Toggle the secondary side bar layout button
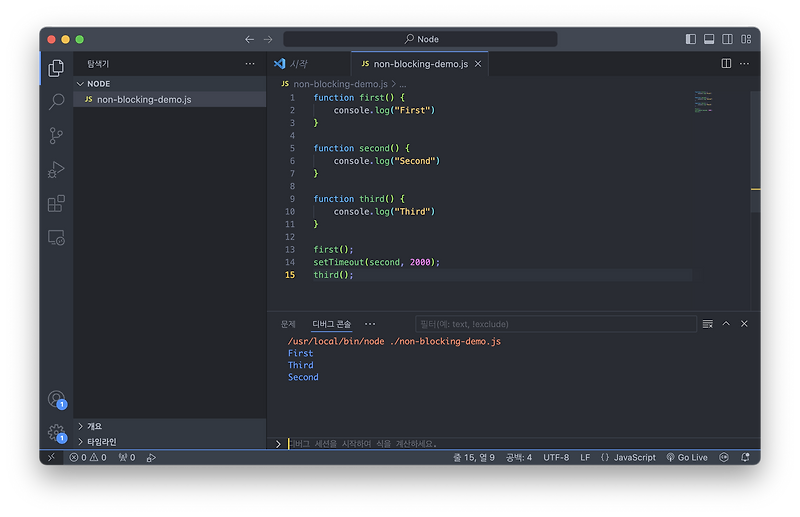 click(727, 39)
